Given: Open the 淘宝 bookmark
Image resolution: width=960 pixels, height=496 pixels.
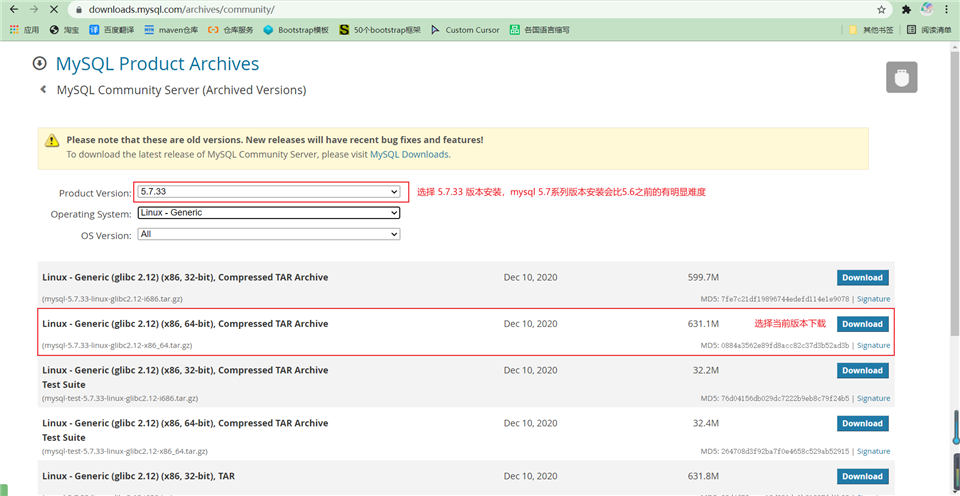Looking at the screenshot, I should tap(63, 29).
